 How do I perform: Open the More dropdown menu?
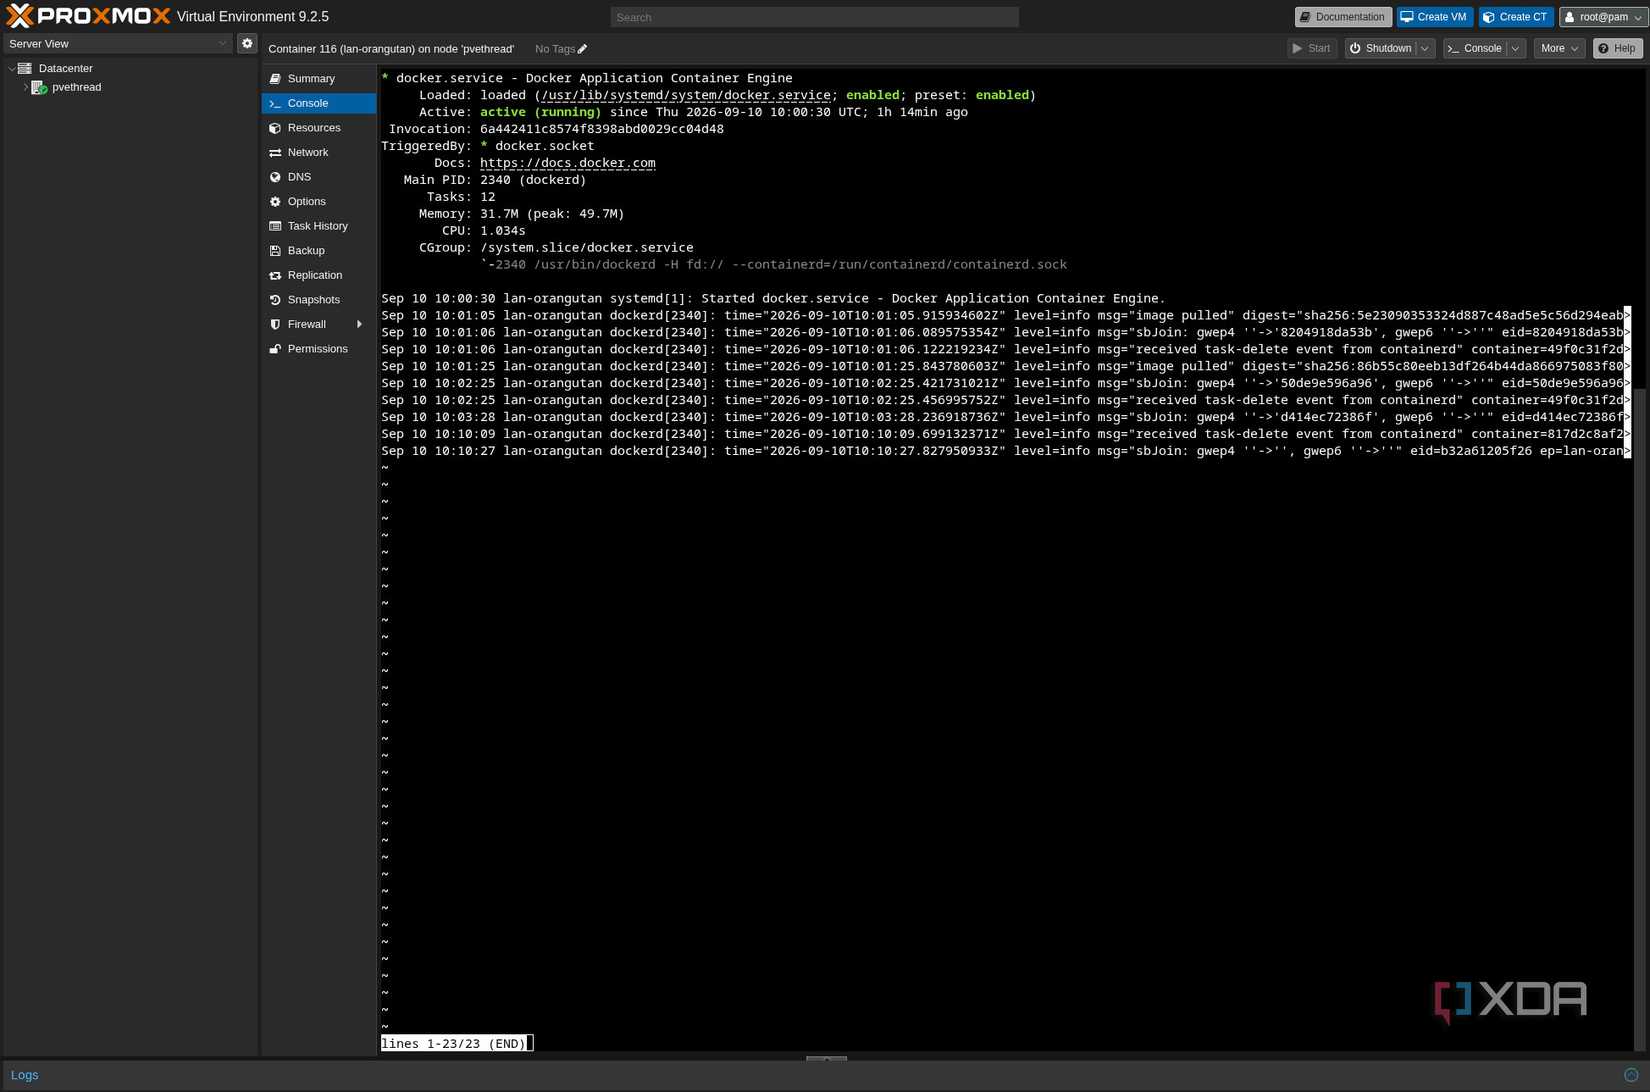1559,48
